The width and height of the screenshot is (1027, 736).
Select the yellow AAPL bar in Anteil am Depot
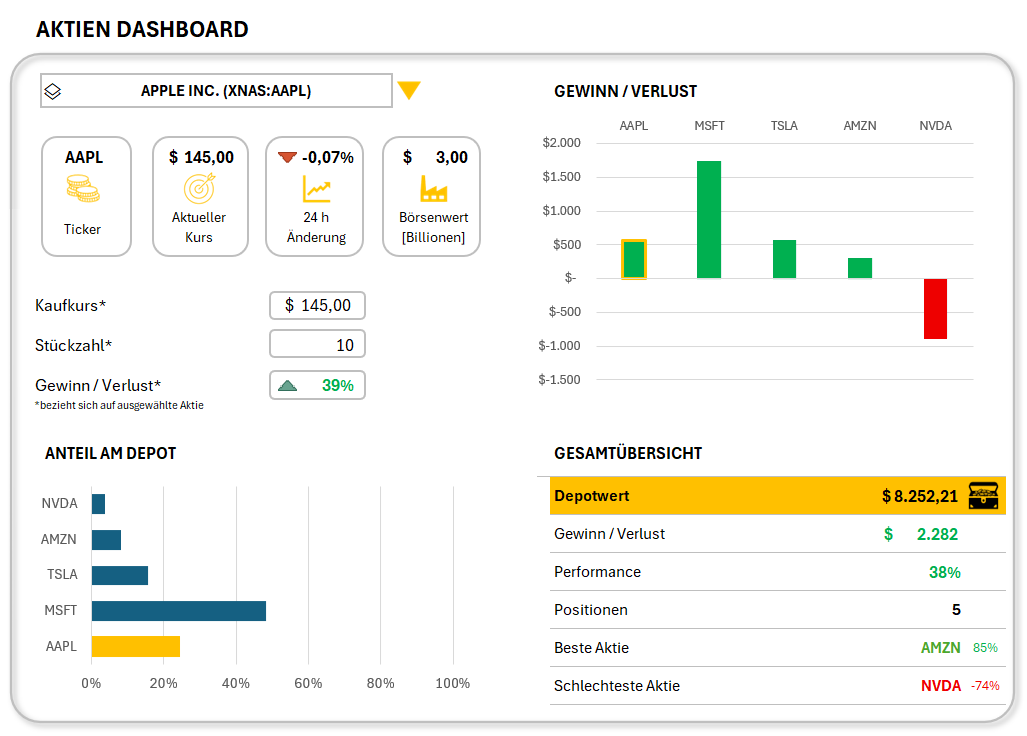pos(136,646)
